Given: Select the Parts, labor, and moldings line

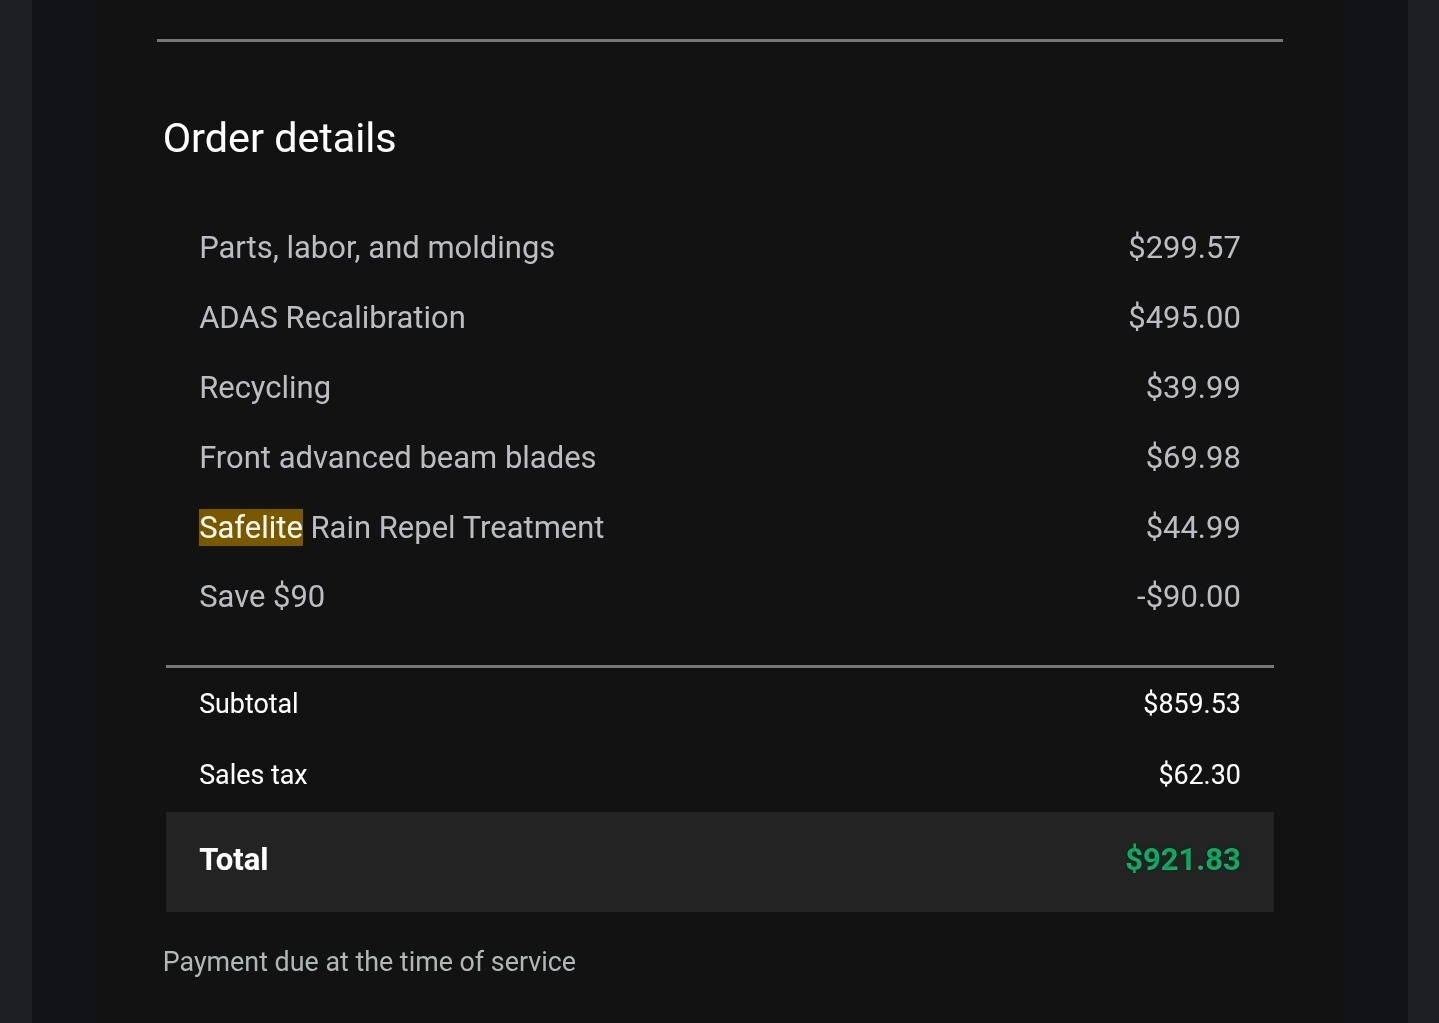Looking at the screenshot, I should click(x=376, y=247).
